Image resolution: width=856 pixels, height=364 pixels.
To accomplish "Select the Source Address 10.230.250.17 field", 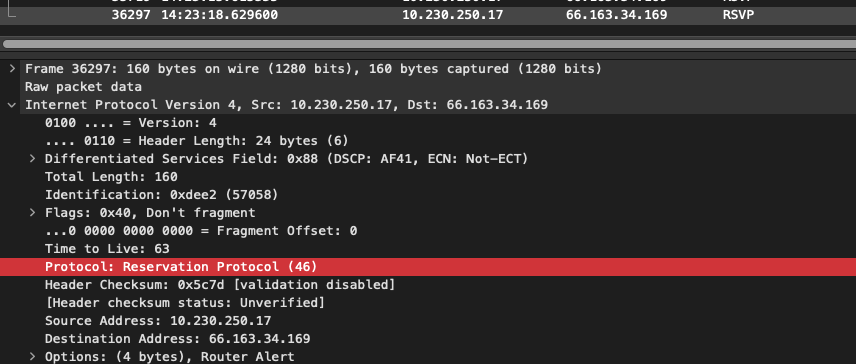I will (x=428, y=321).
